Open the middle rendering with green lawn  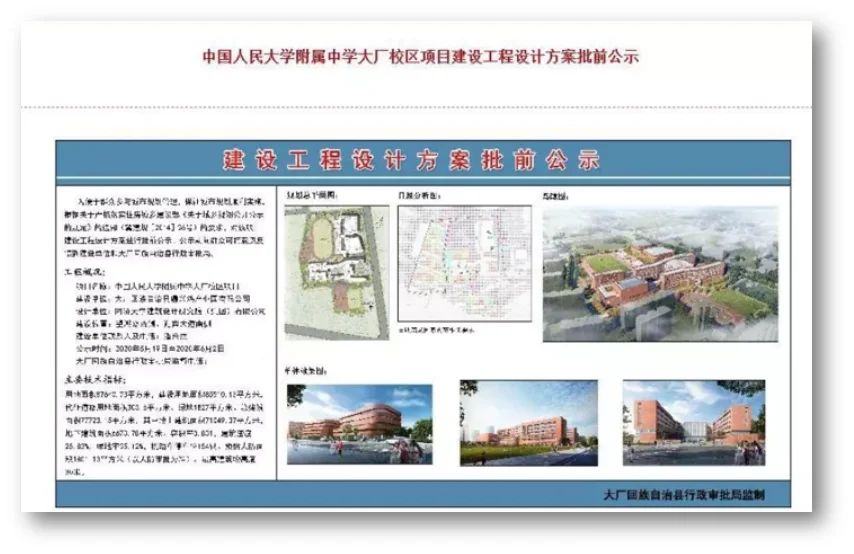coord(529,423)
